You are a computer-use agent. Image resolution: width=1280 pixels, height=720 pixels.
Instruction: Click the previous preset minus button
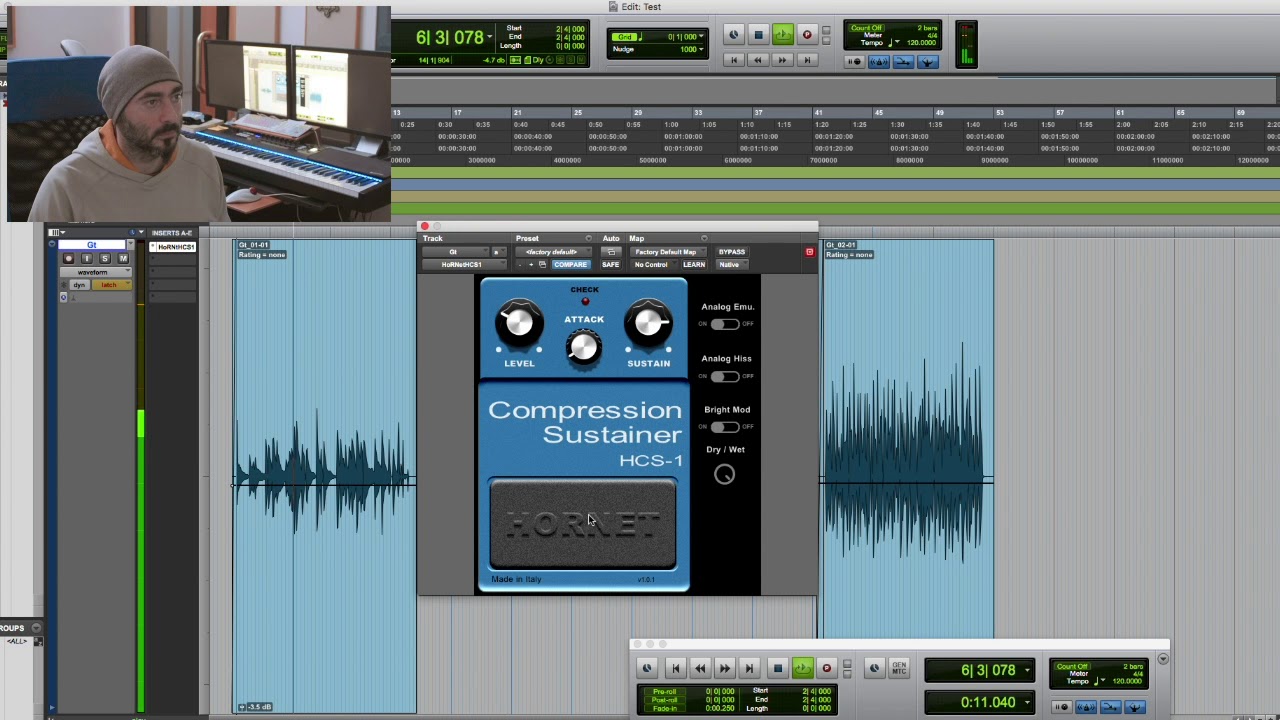[518, 265]
